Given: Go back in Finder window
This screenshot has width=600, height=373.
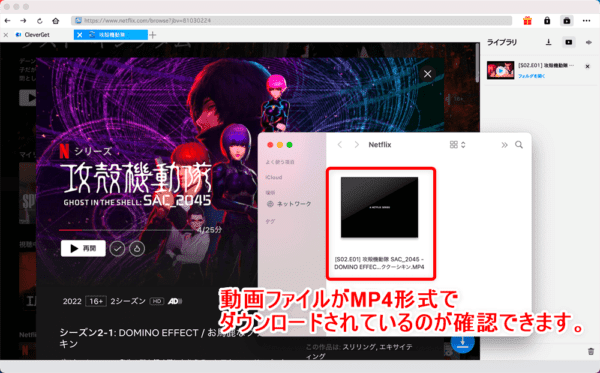Looking at the screenshot, I should pyautogui.click(x=340, y=145).
